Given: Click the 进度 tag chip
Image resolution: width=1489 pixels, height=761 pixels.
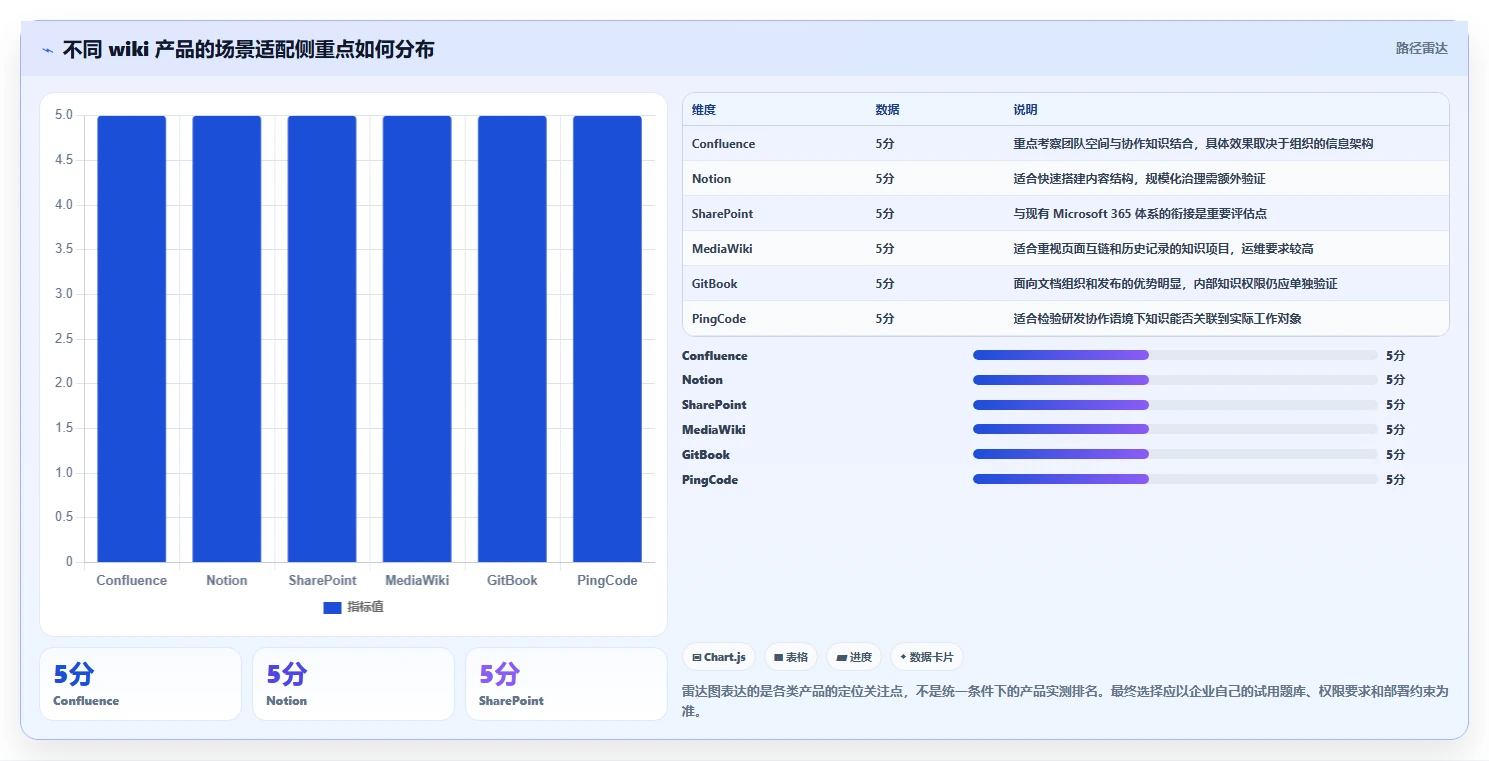Looking at the screenshot, I should [x=854, y=657].
